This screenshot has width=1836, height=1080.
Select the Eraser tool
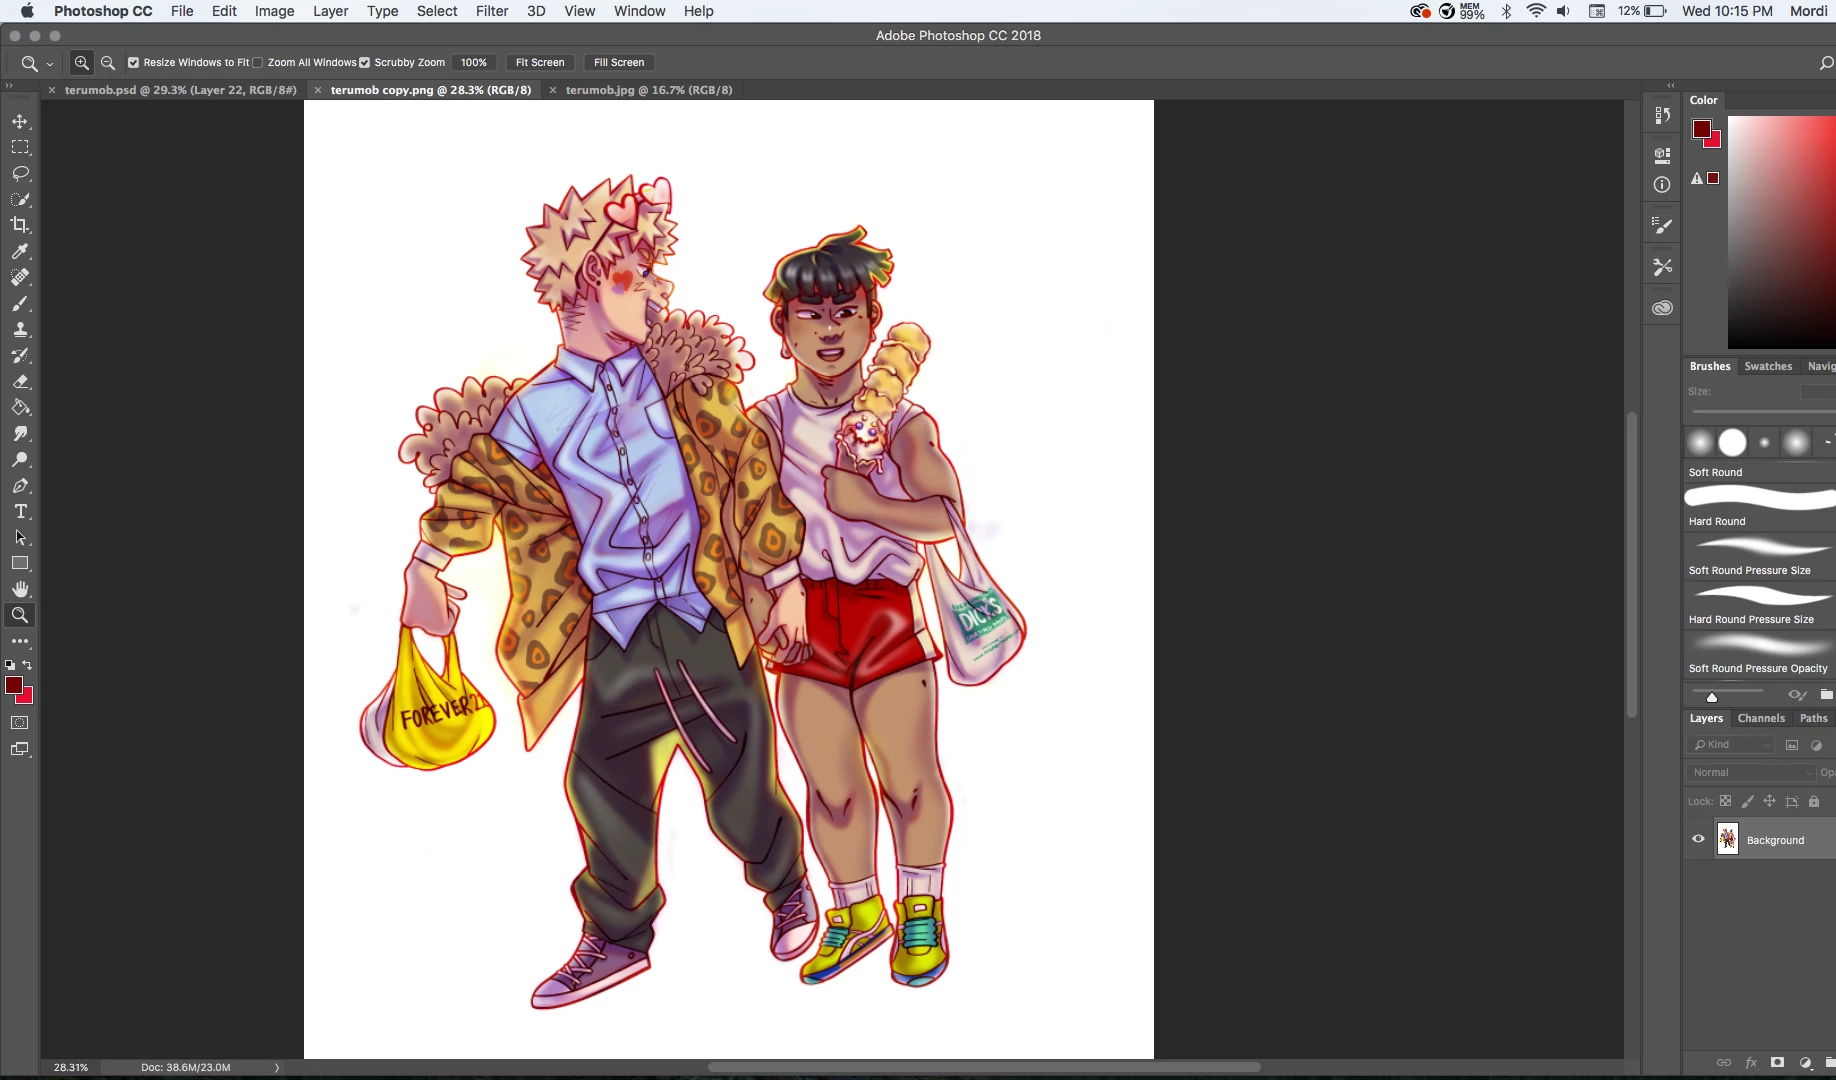pyautogui.click(x=20, y=381)
